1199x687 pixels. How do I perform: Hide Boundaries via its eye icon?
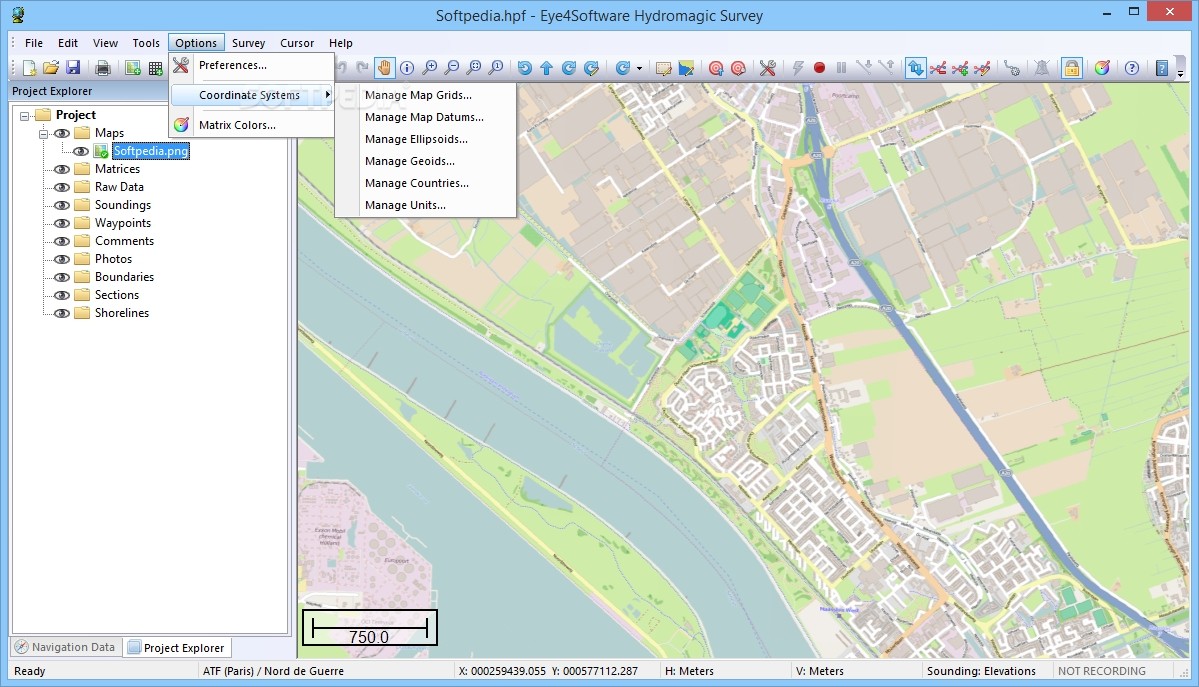pyautogui.click(x=62, y=277)
